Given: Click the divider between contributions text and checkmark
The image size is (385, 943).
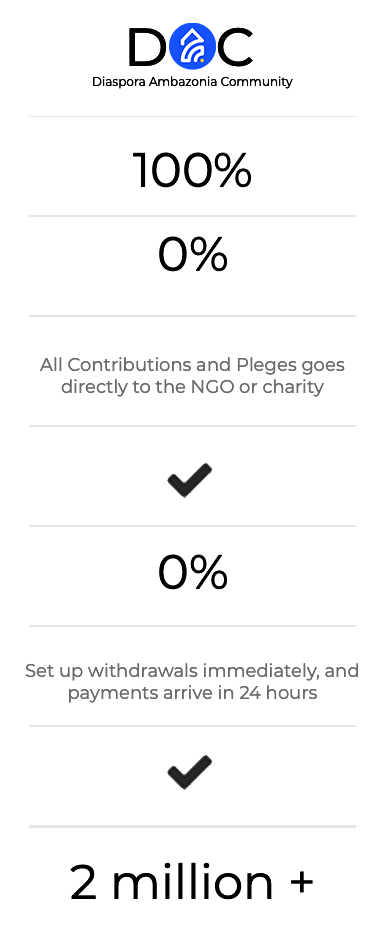Looking at the screenshot, I should point(192,426).
